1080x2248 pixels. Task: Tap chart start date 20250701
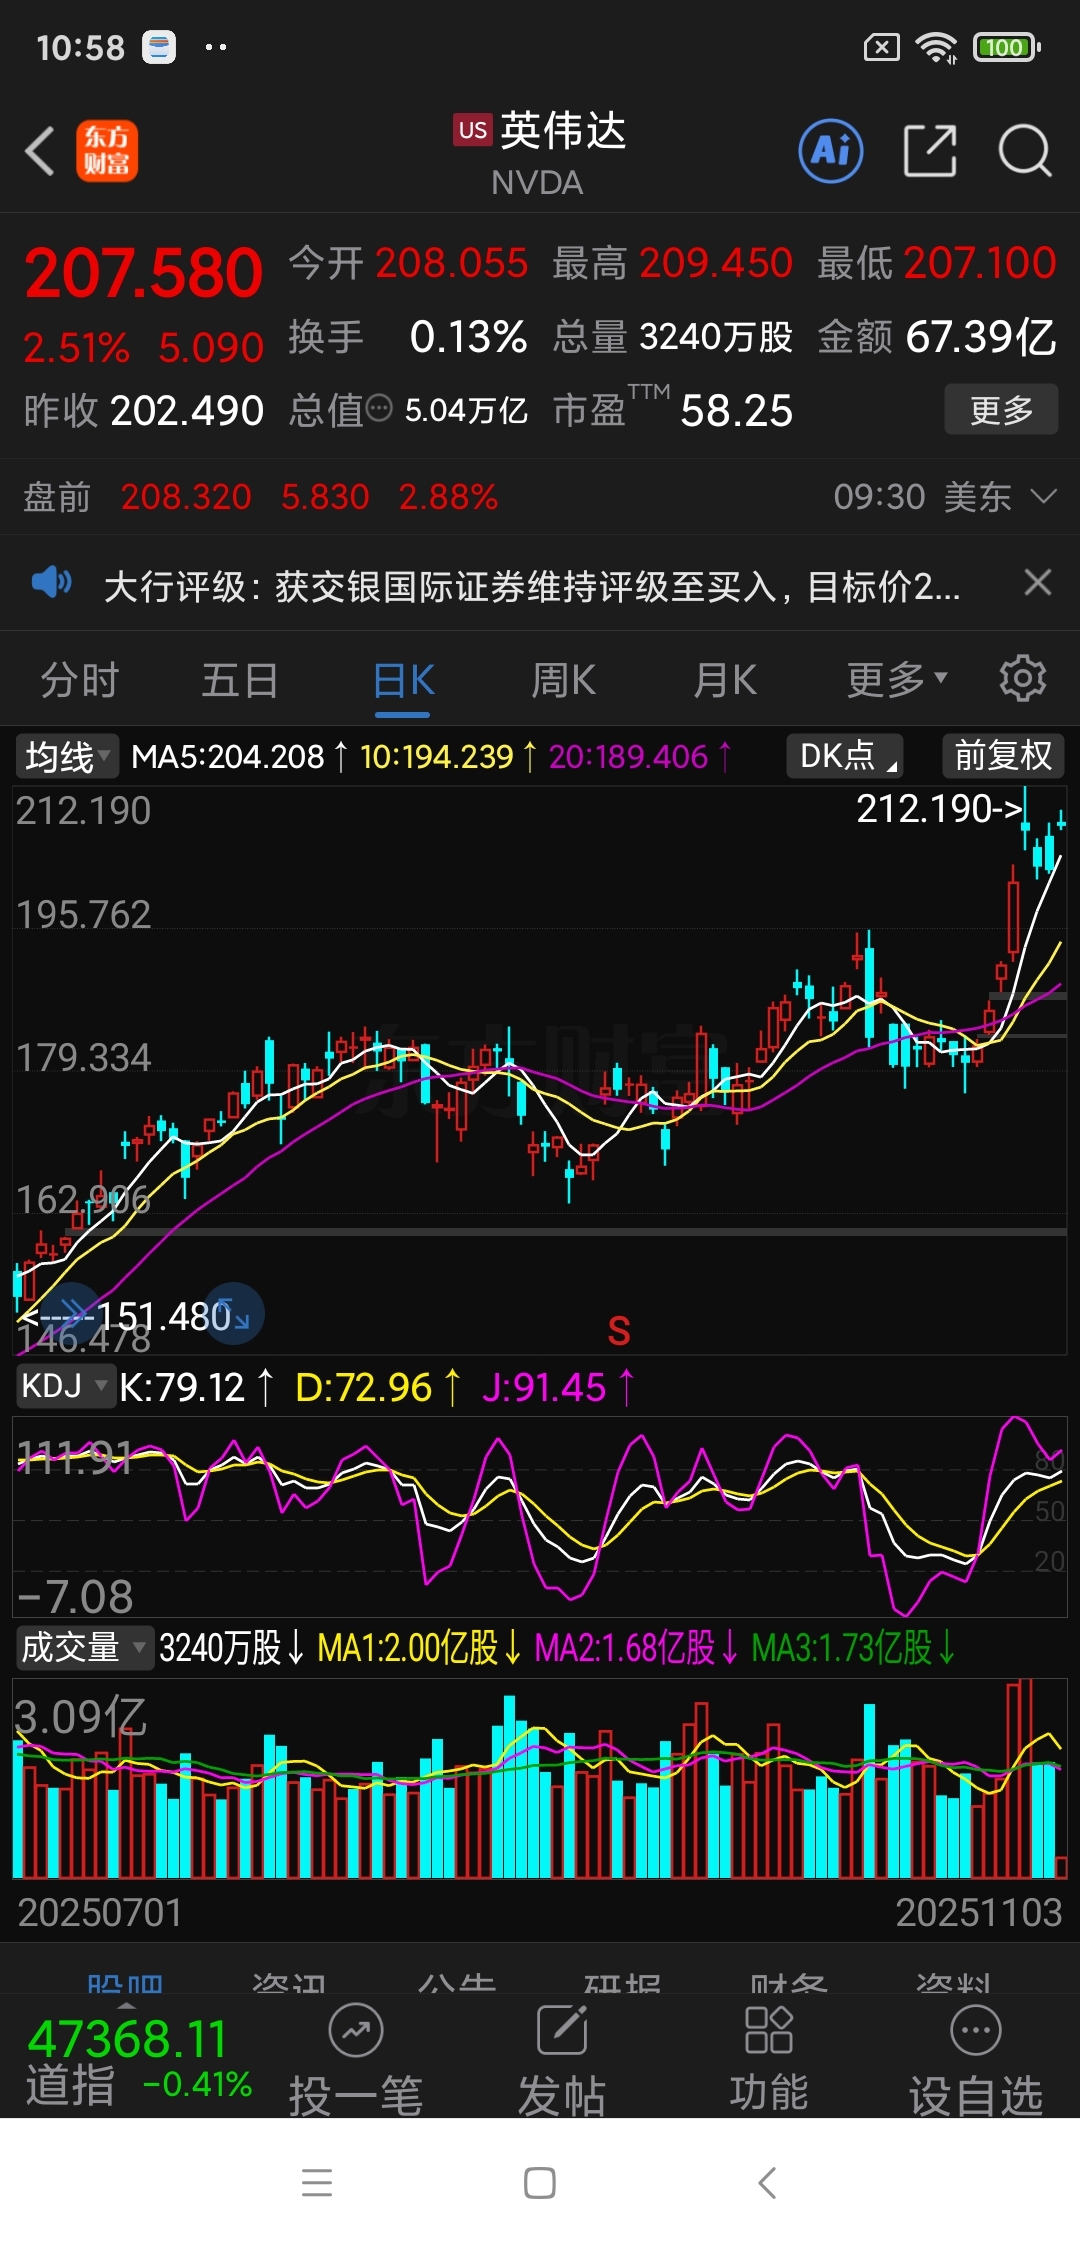click(100, 1912)
